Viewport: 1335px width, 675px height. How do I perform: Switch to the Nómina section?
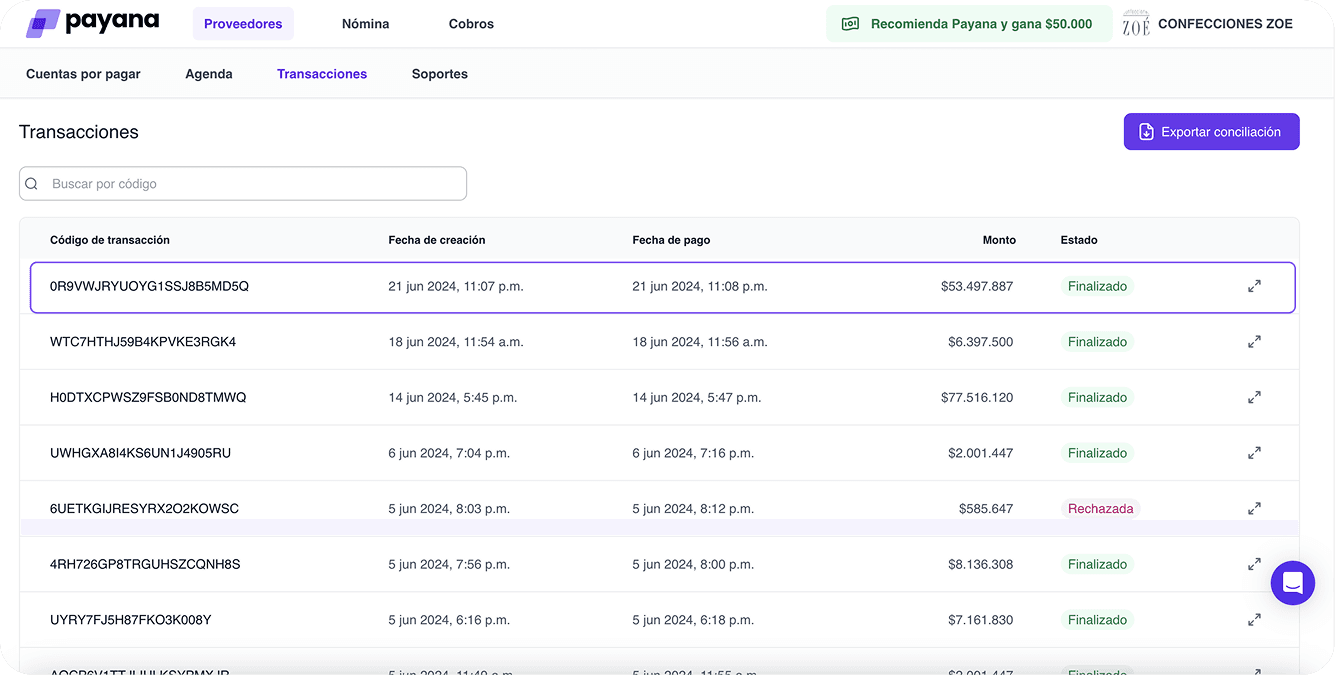pyautogui.click(x=364, y=23)
